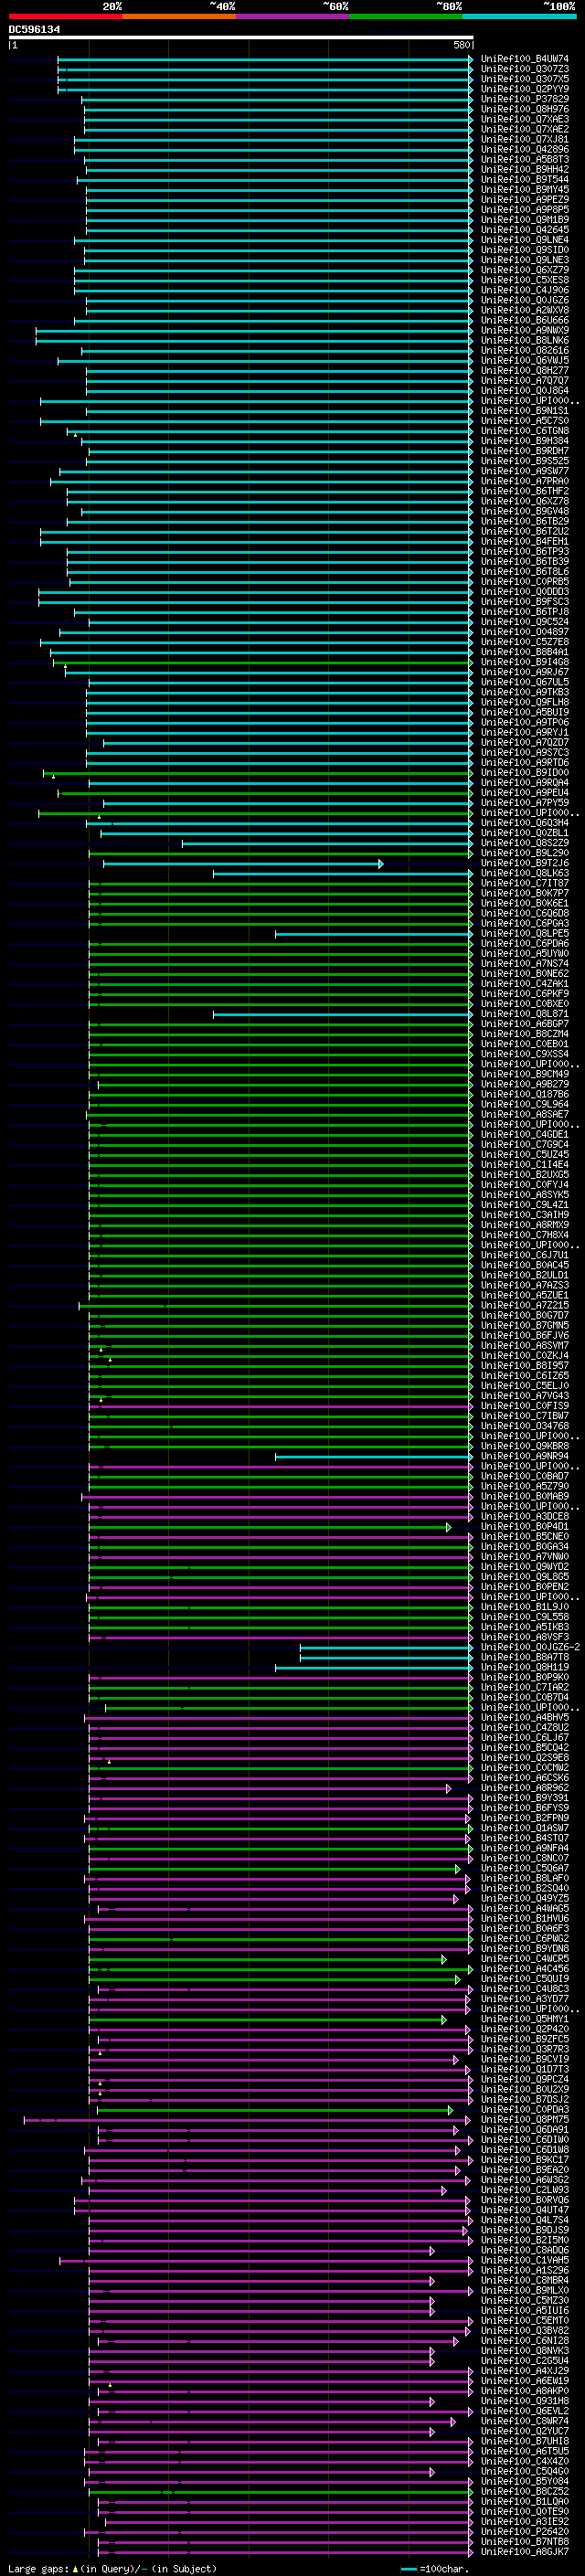585x2576 pixels.
Task: Select entry UniRef100_B6U666
Action: [x=525, y=320]
